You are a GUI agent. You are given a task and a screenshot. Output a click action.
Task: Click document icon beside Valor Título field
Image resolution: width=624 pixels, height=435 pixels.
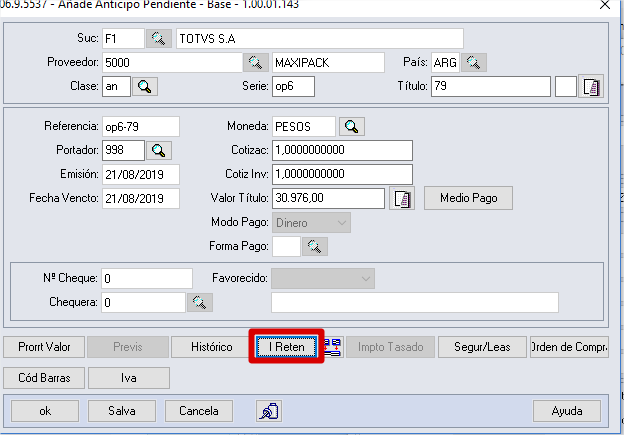402,198
